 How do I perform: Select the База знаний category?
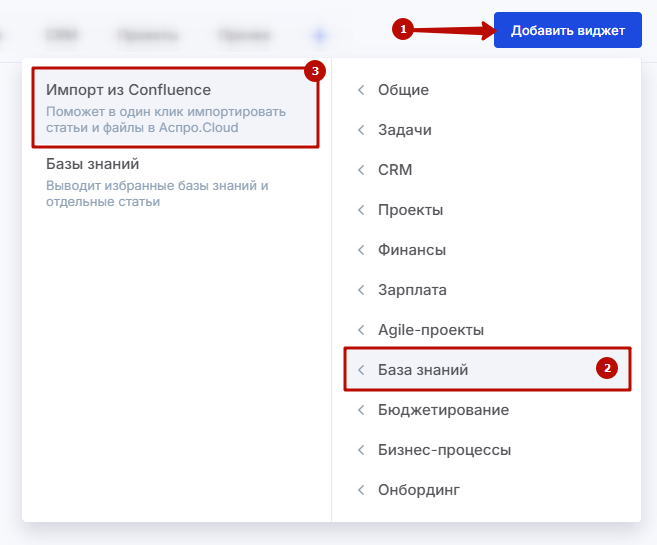(423, 370)
